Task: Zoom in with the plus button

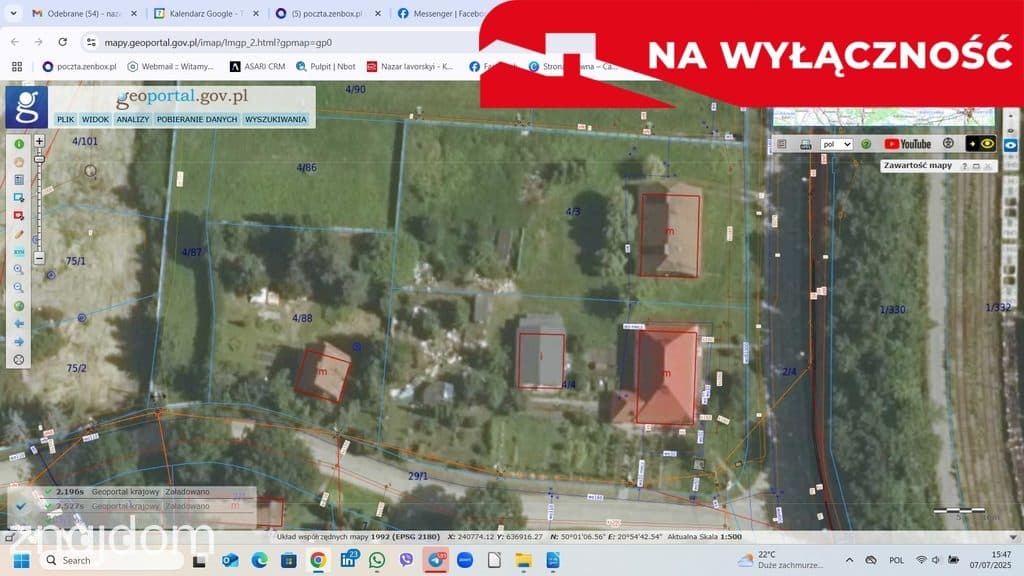Action: [39, 141]
